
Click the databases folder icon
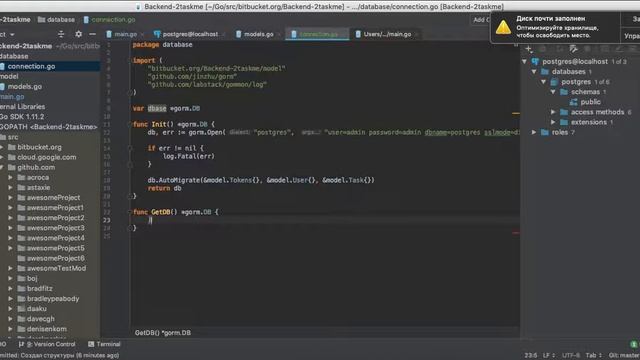pos(544,72)
